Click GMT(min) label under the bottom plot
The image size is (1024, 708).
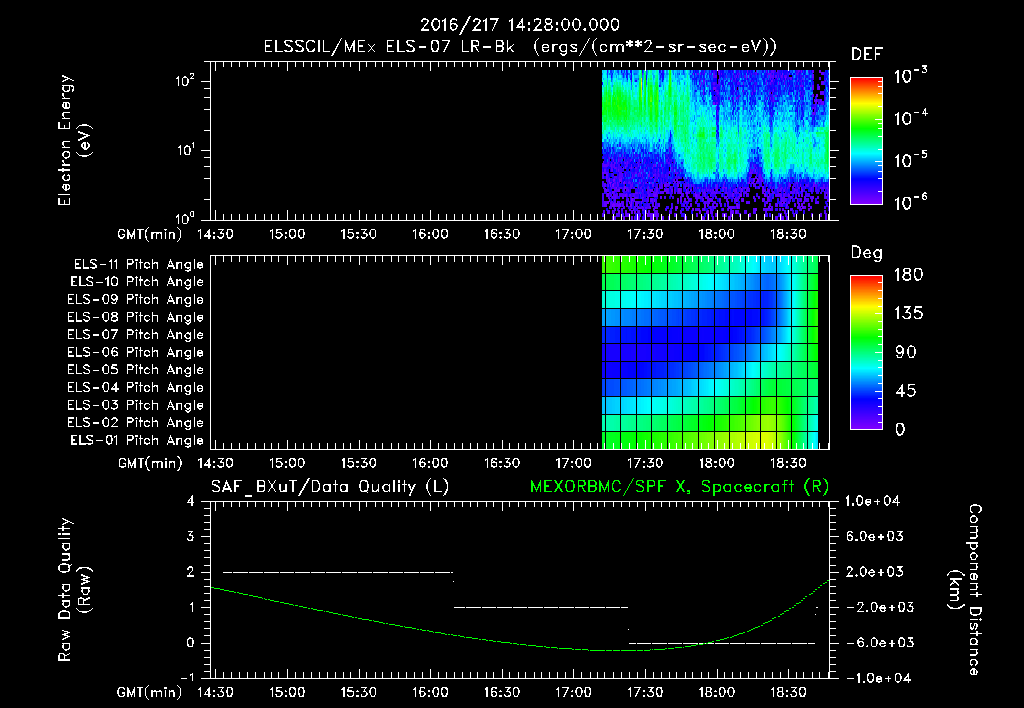(x=150, y=692)
